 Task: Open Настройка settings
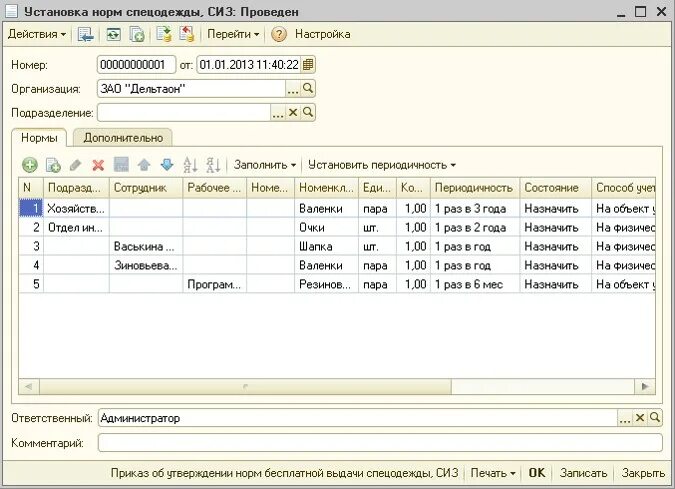click(322, 34)
